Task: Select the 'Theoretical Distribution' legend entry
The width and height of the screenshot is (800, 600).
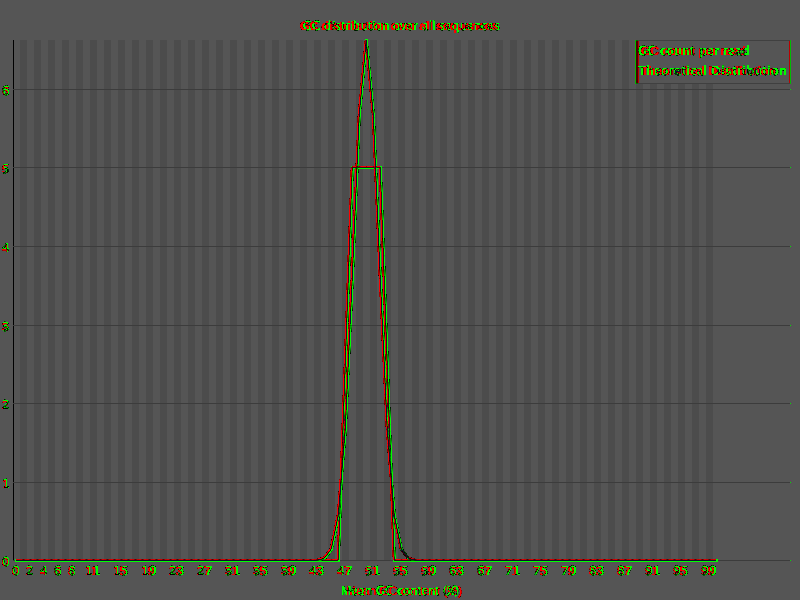Action: tap(712, 70)
